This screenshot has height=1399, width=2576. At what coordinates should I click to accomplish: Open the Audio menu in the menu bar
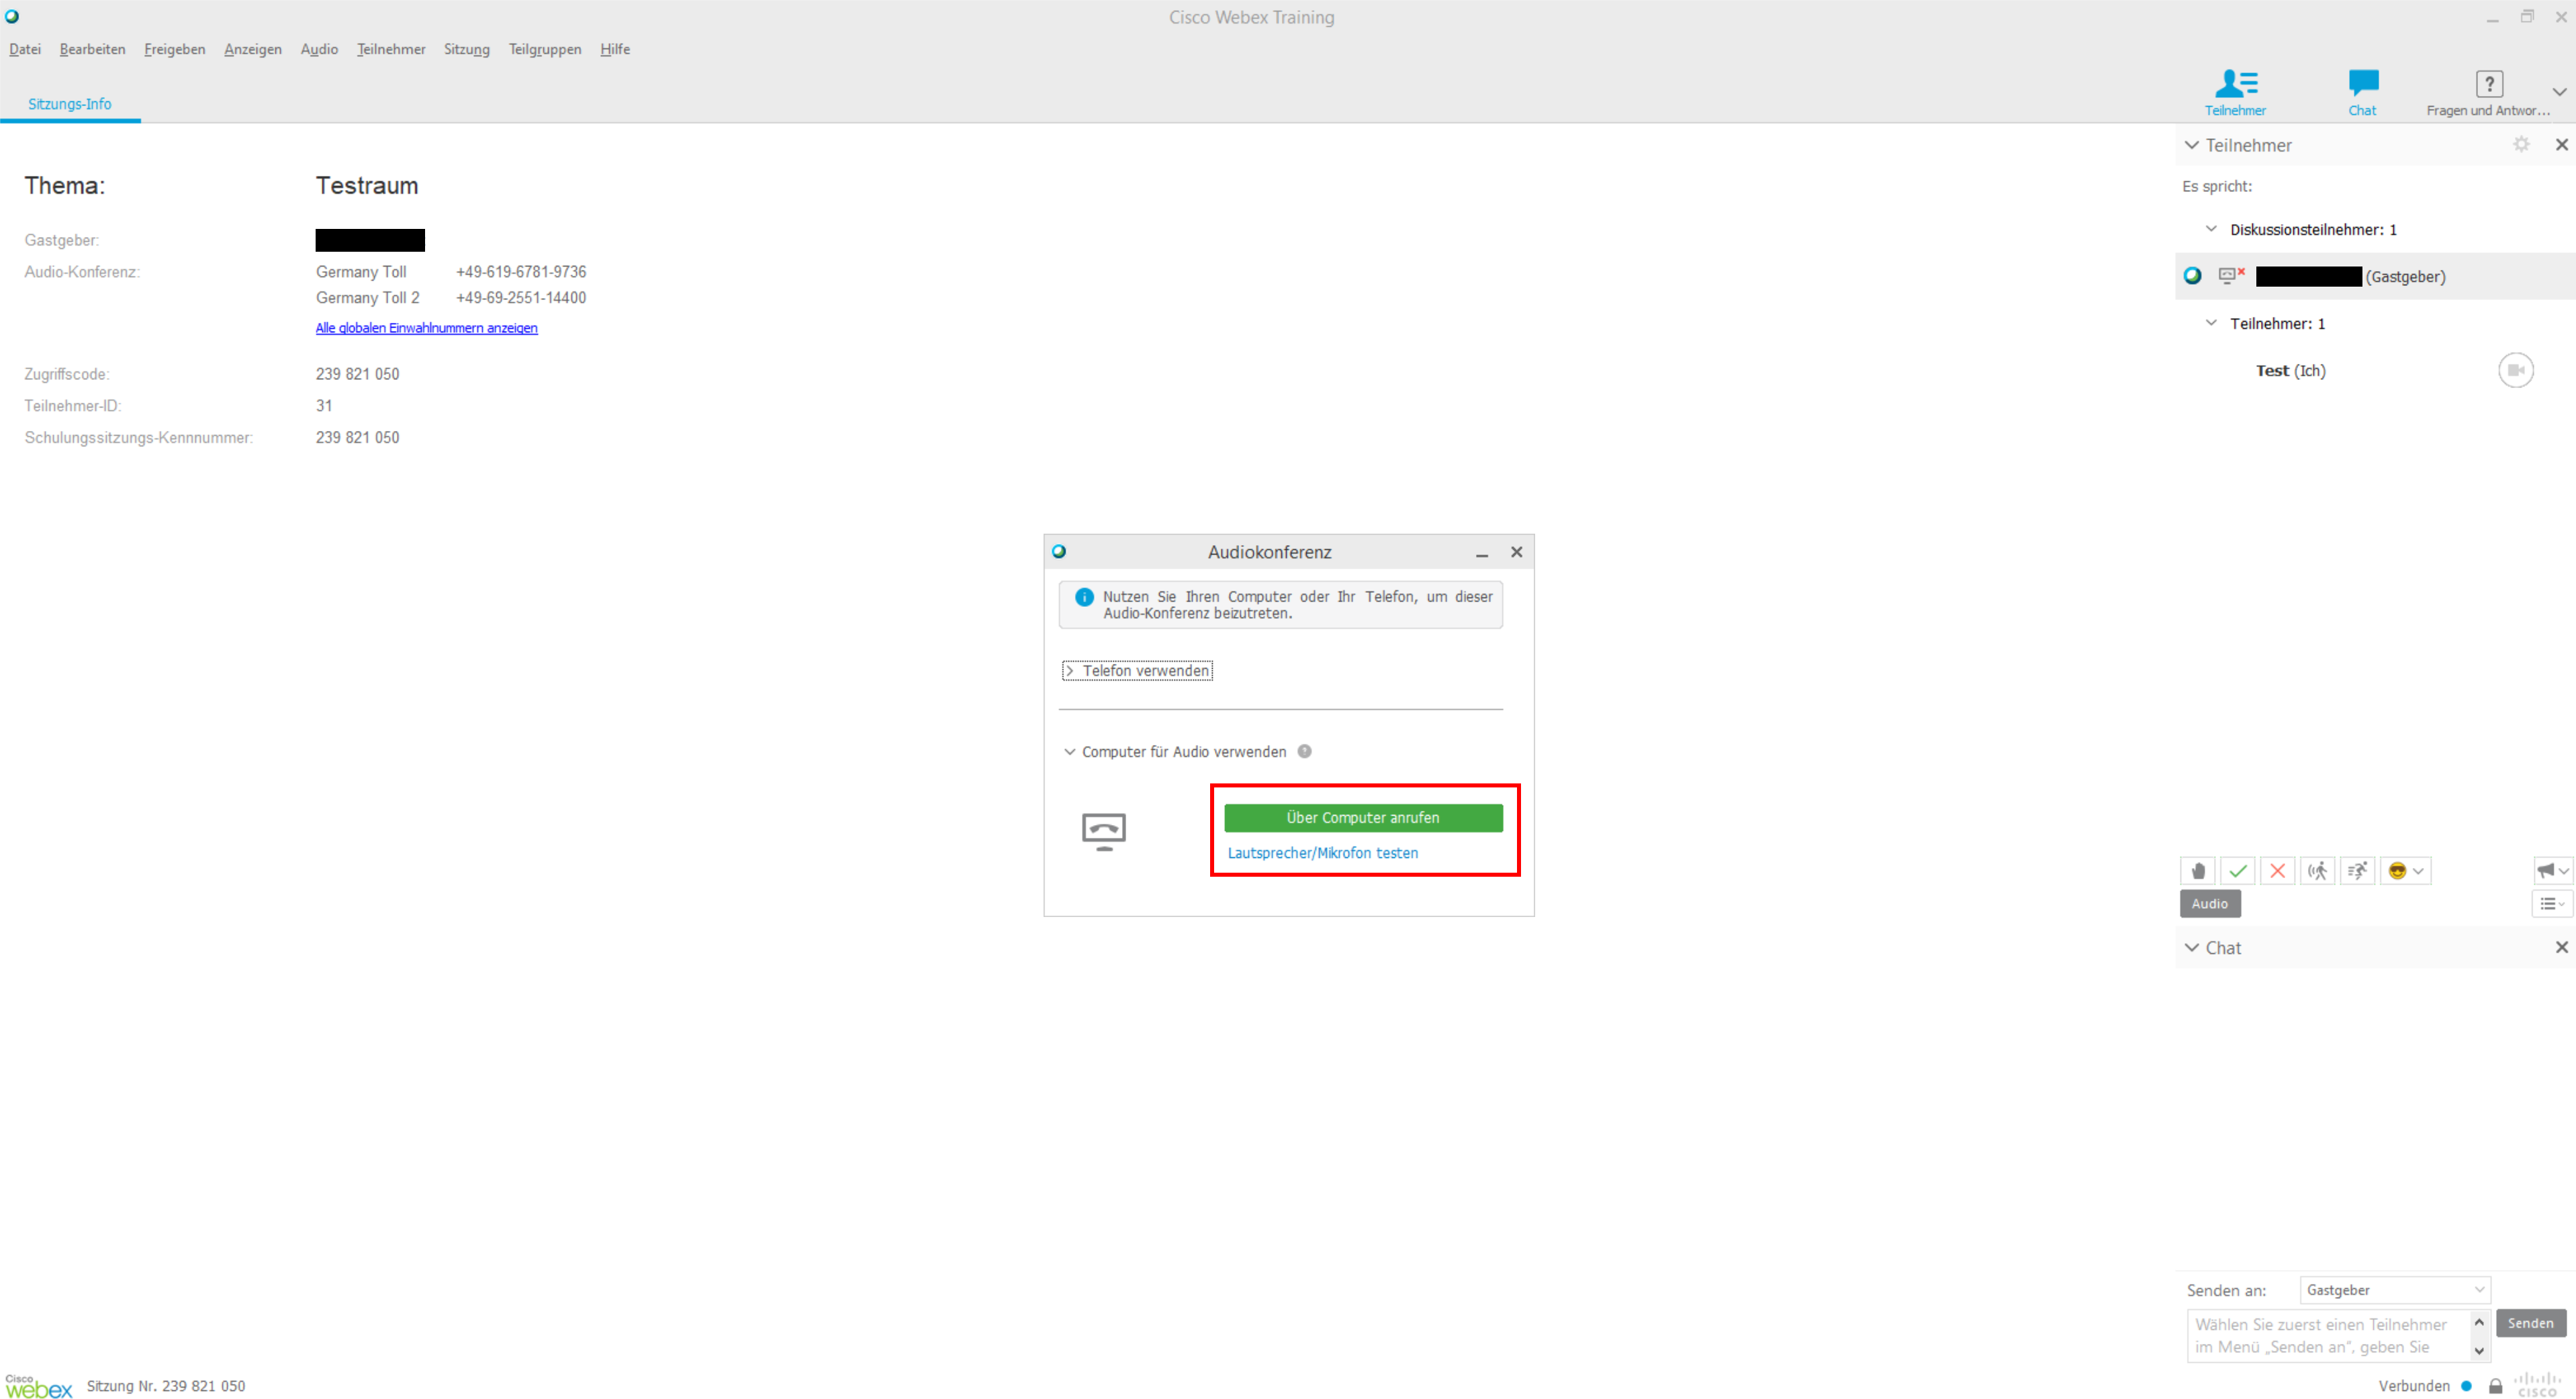click(319, 49)
